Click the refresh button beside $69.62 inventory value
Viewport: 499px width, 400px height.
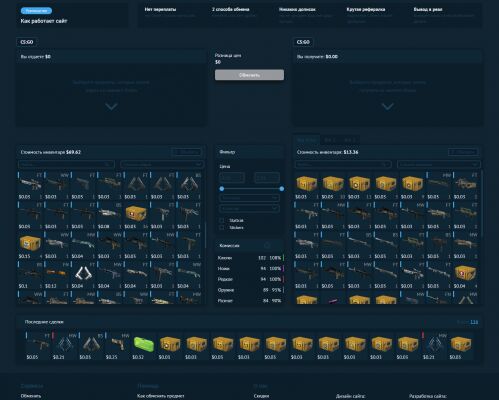coord(186,152)
